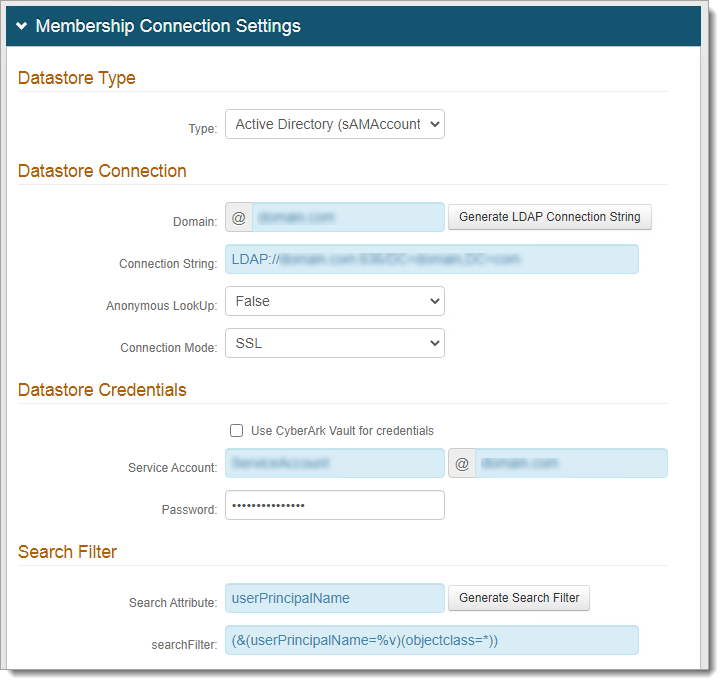Click the Service Account domain field

point(571,463)
